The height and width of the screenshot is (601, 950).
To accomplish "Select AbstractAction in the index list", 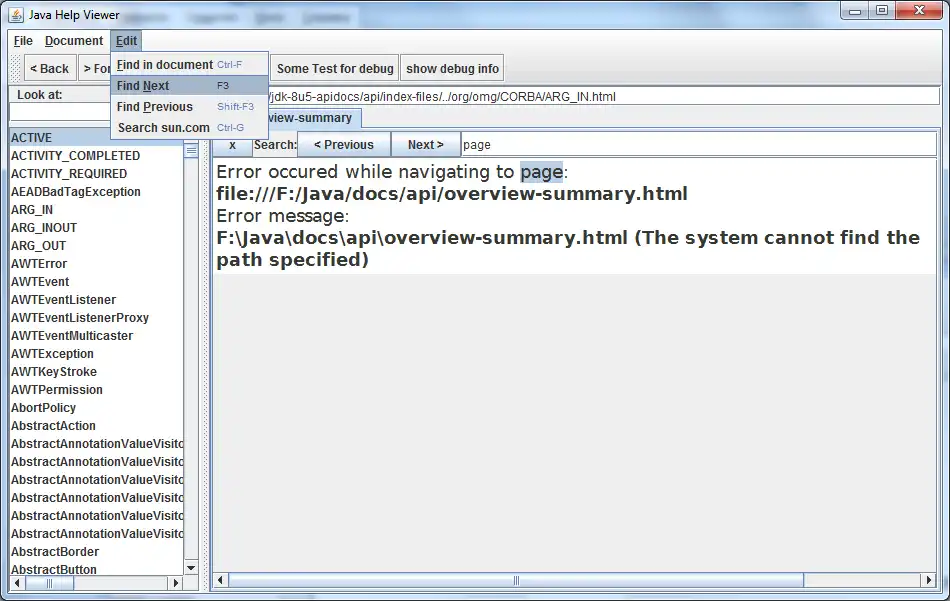I will point(97,426).
